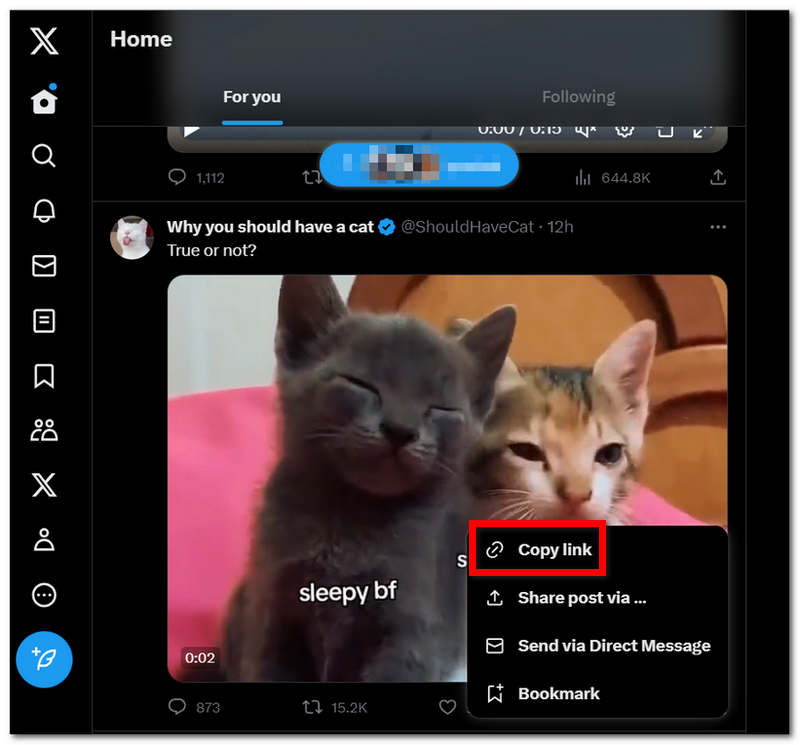
Task: Open Messages envelope in sidebar
Action: pos(44,266)
